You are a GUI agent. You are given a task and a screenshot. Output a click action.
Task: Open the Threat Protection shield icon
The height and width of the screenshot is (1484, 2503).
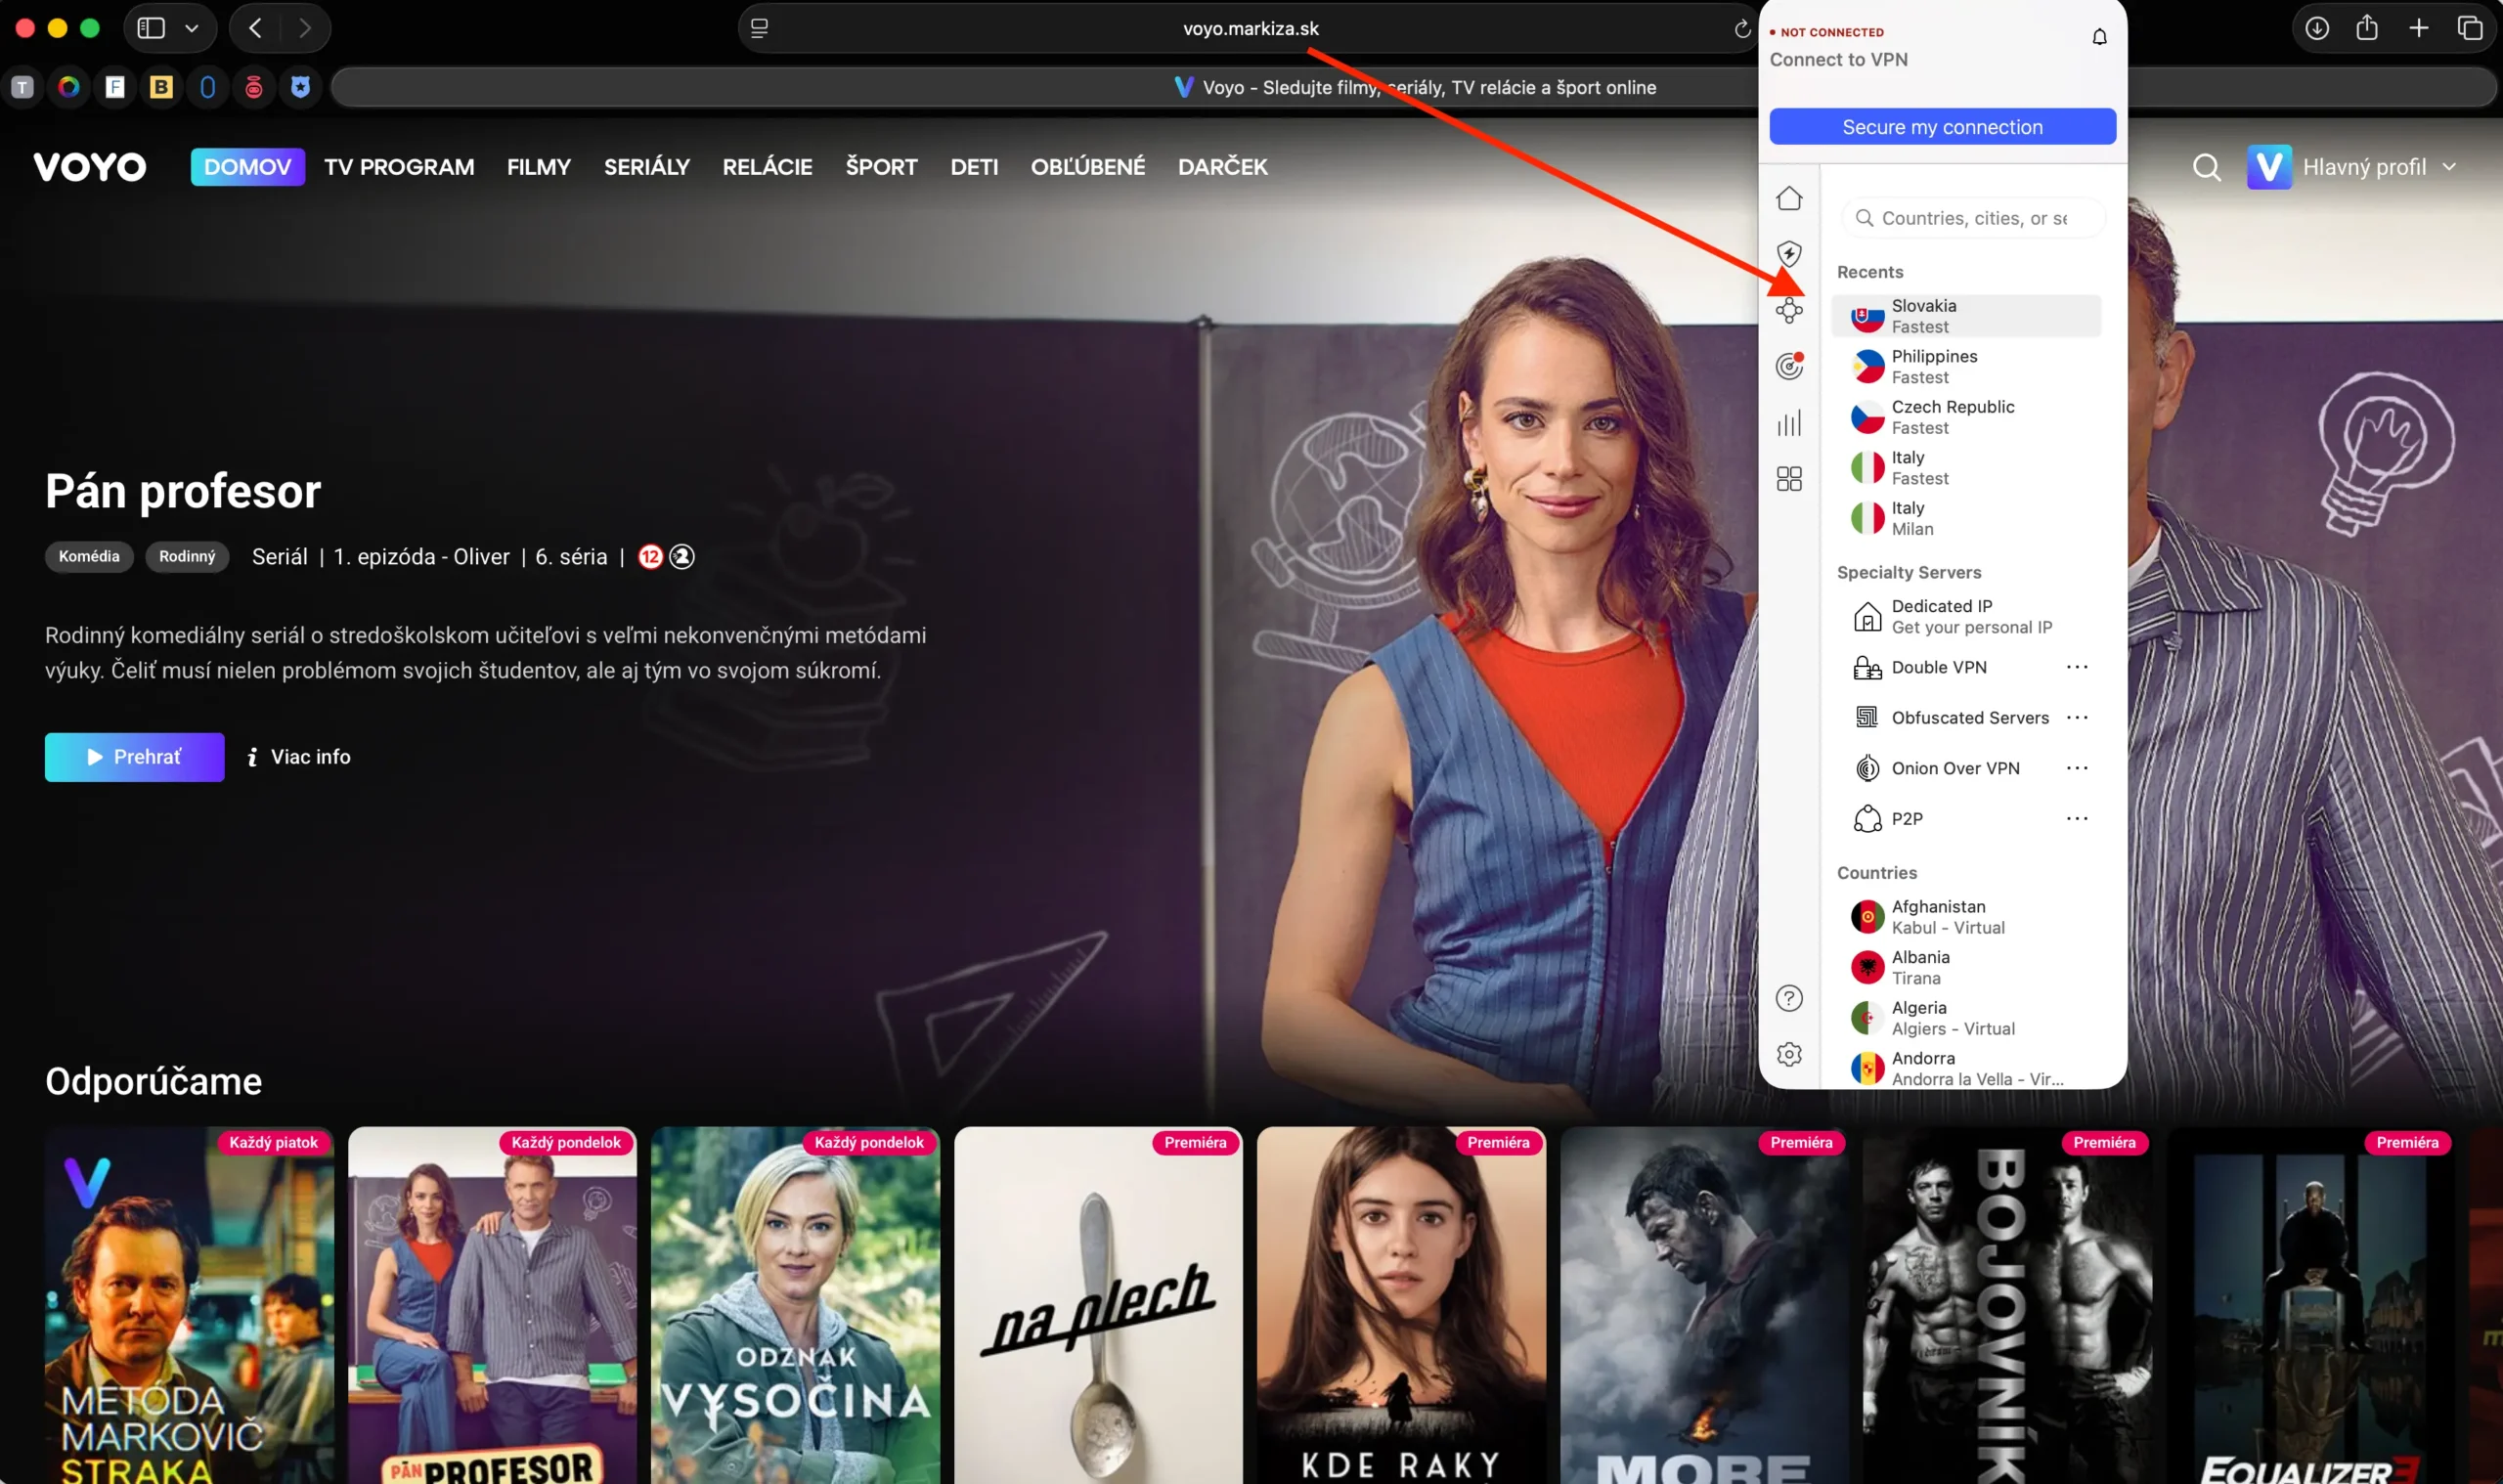(x=1789, y=254)
